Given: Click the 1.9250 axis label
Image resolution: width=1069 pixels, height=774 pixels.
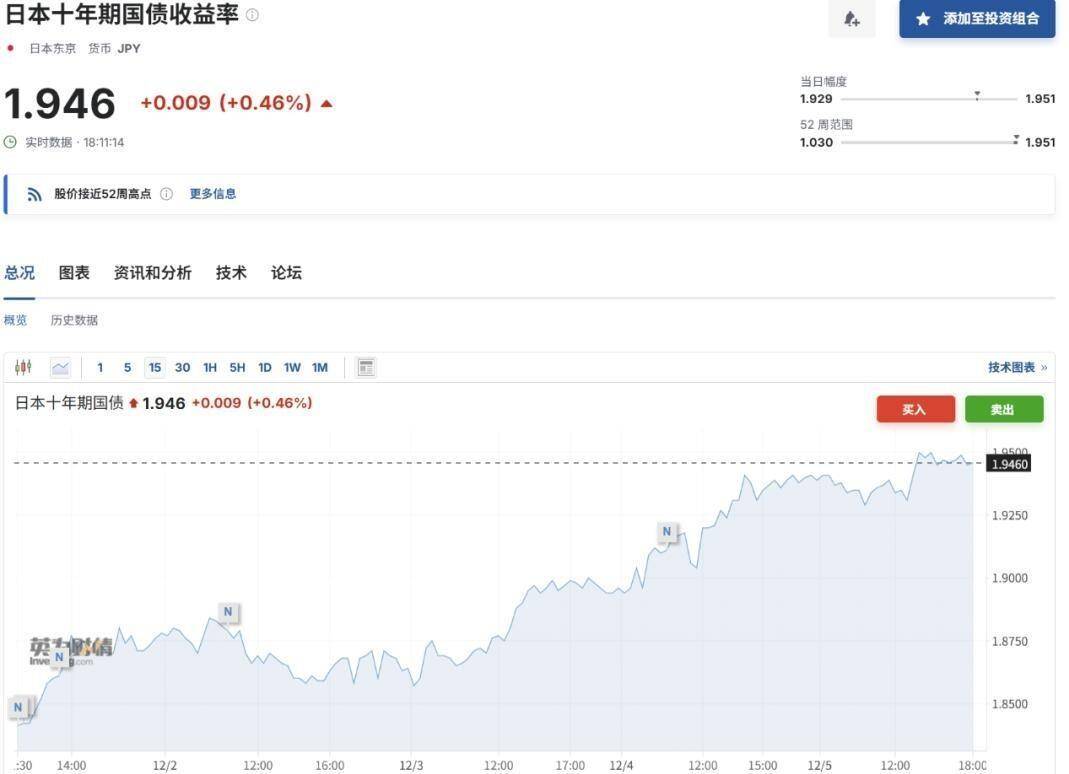Looking at the screenshot, I should click(x=1010, y=516).
